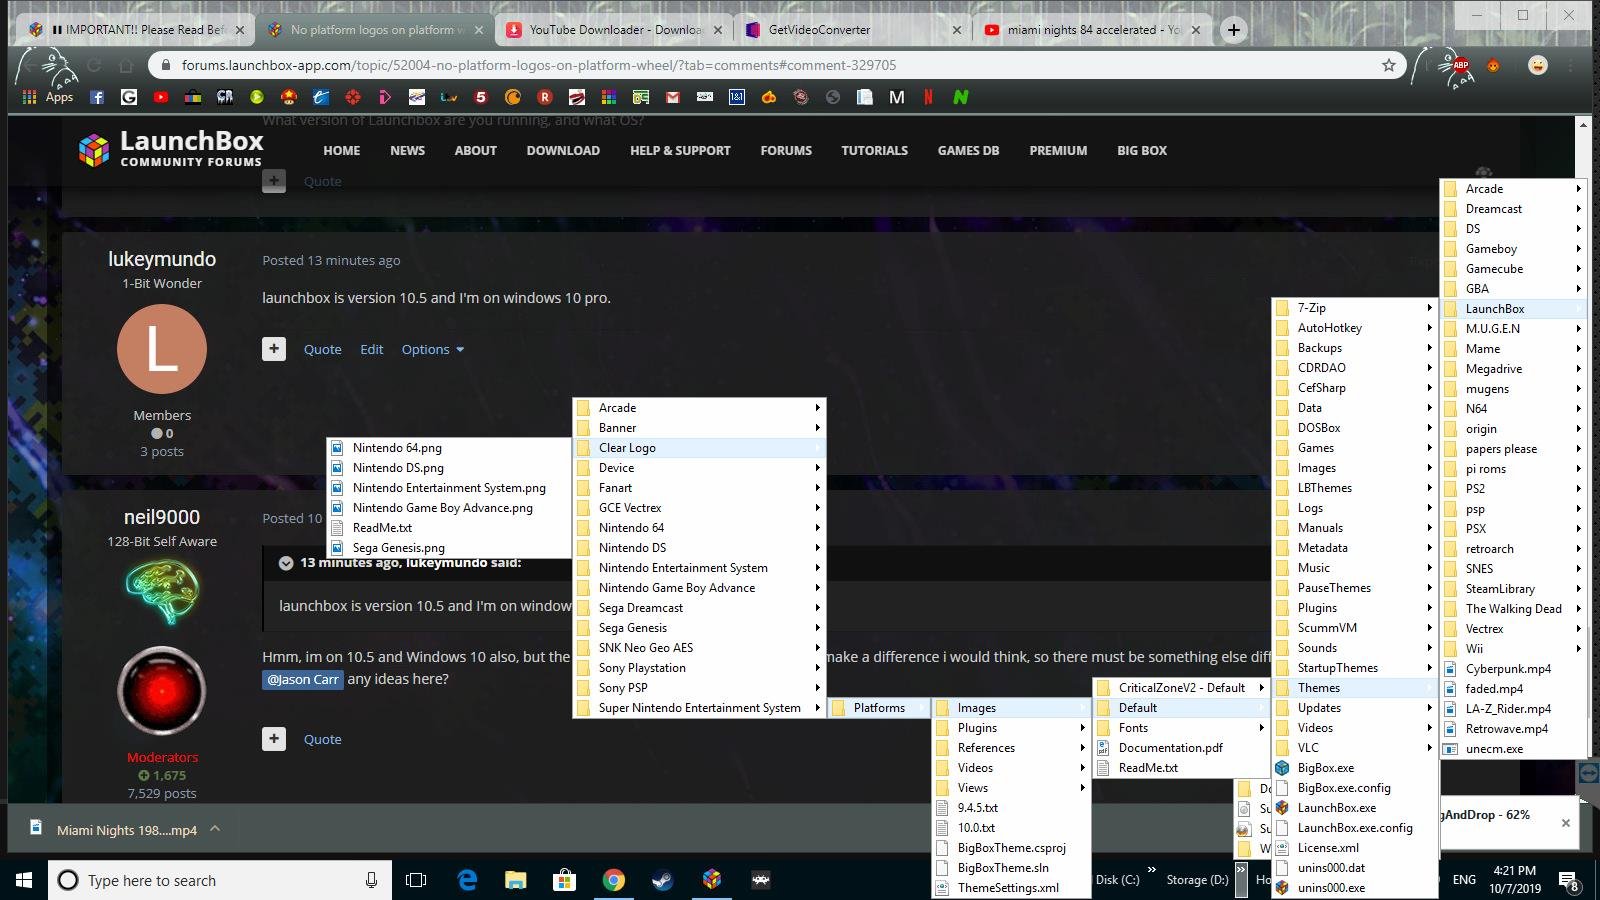Screen dimensions: 1600x900
Task: Open Microsoft Edge from the taskbar
Action: click(467, 880)
